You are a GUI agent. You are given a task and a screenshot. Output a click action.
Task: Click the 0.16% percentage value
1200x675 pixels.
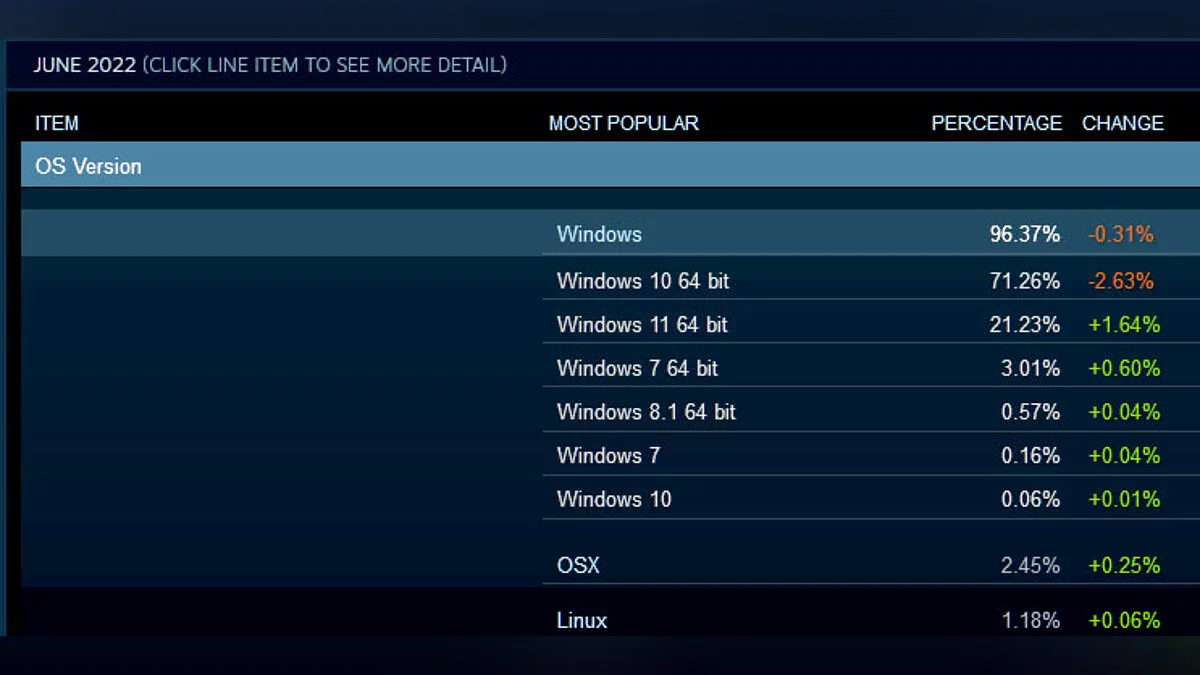1030,456
